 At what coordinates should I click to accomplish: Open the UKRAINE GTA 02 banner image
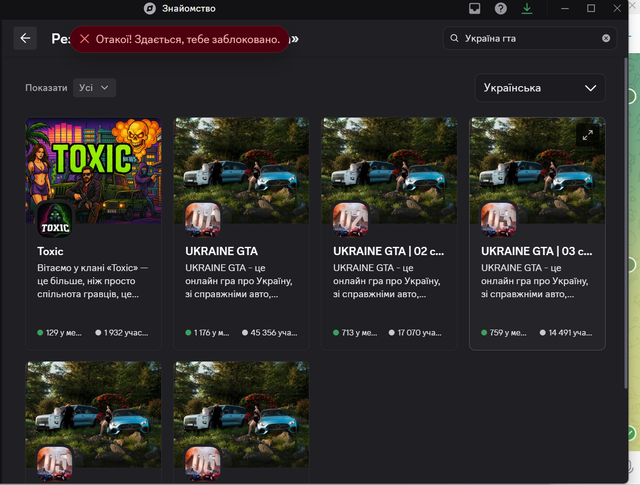click(389, 171)
